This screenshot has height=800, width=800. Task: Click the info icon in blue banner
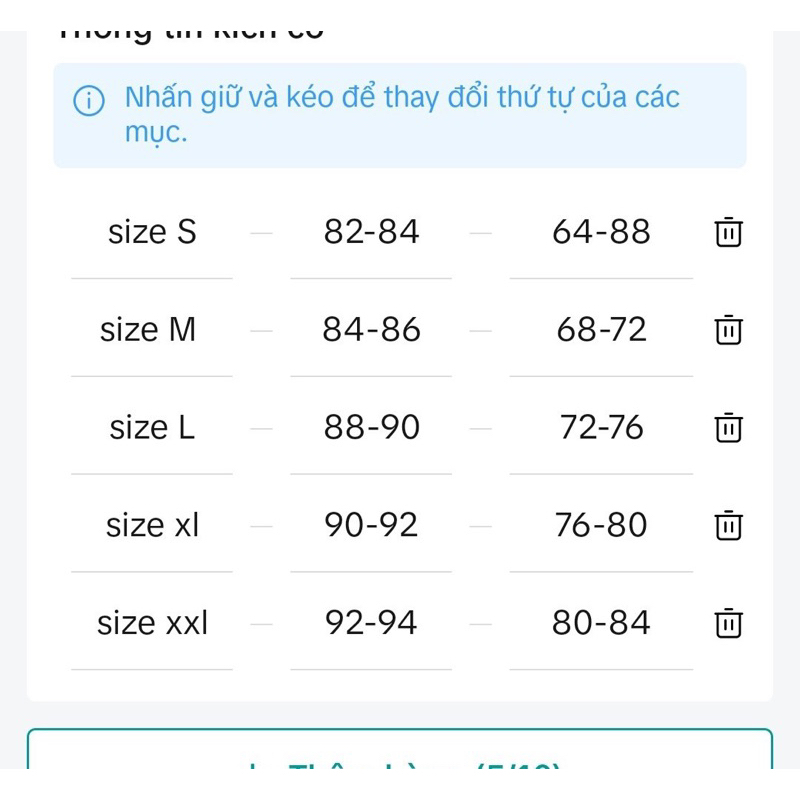[89, 101]
